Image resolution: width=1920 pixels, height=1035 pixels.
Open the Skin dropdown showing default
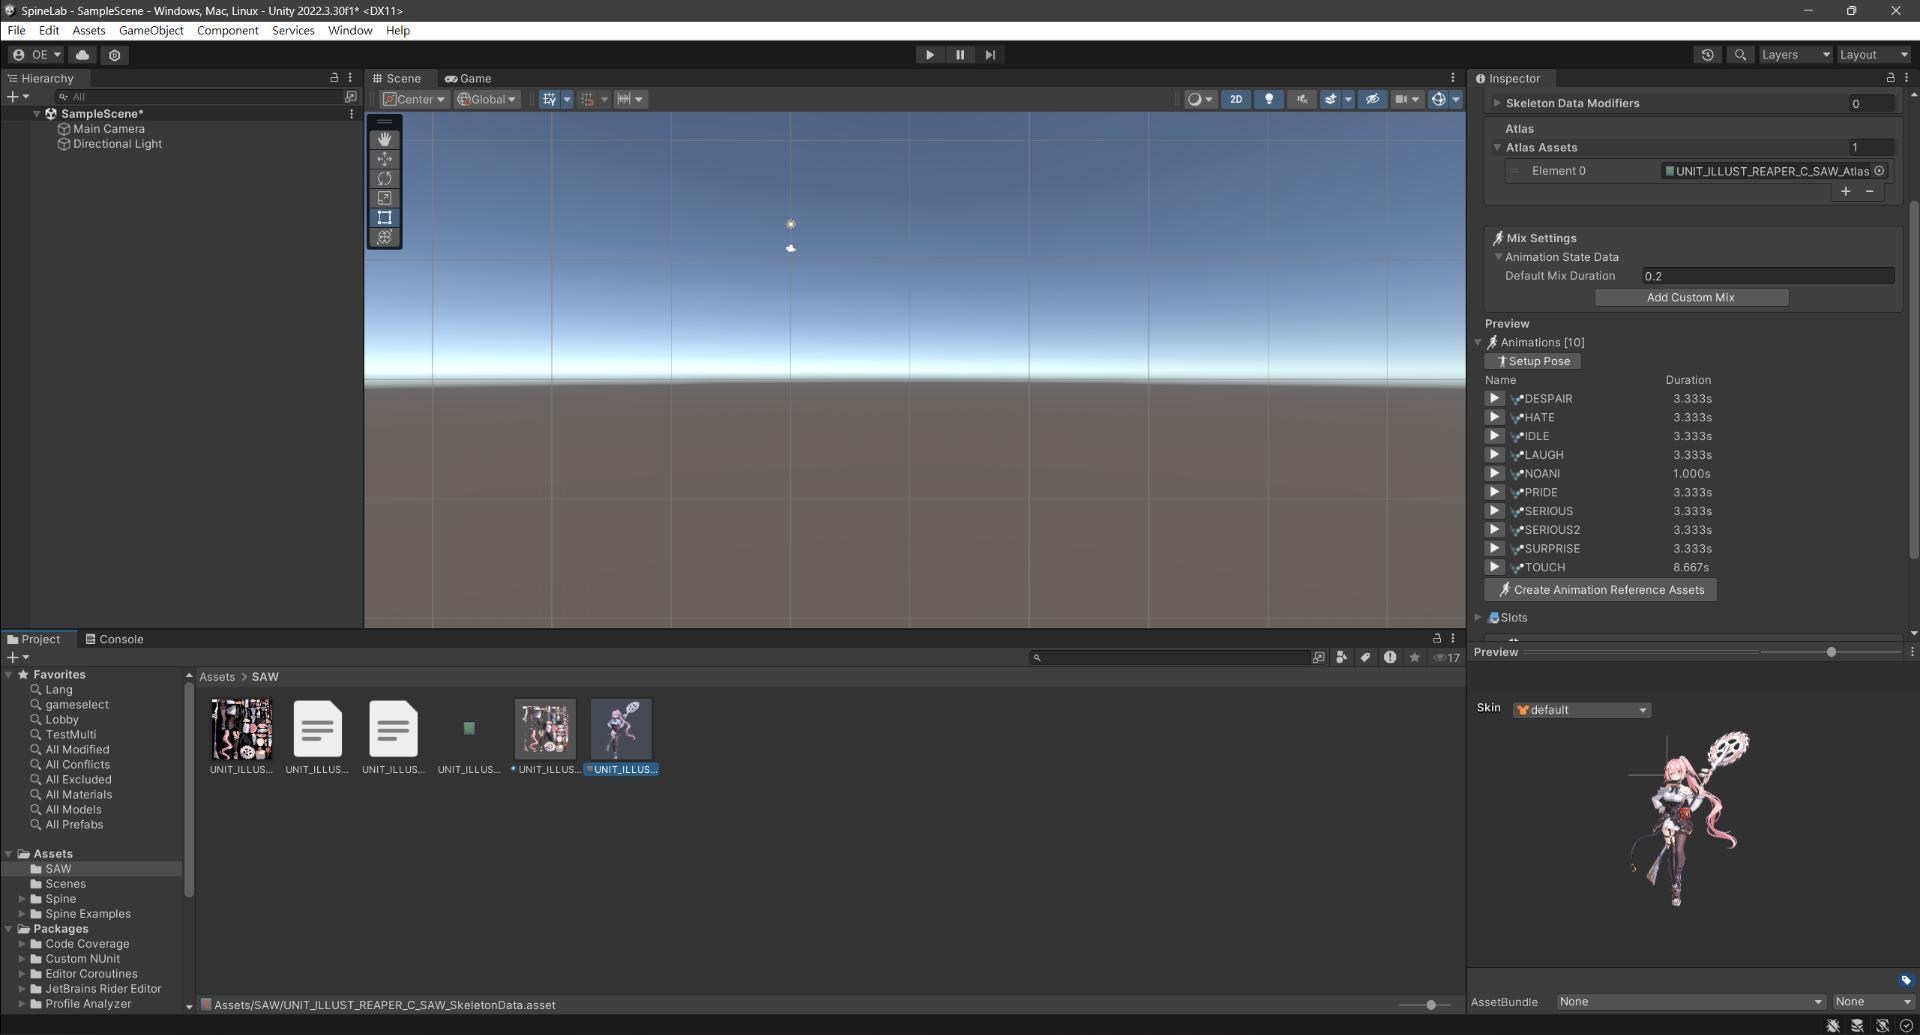tap(1581, 709)
